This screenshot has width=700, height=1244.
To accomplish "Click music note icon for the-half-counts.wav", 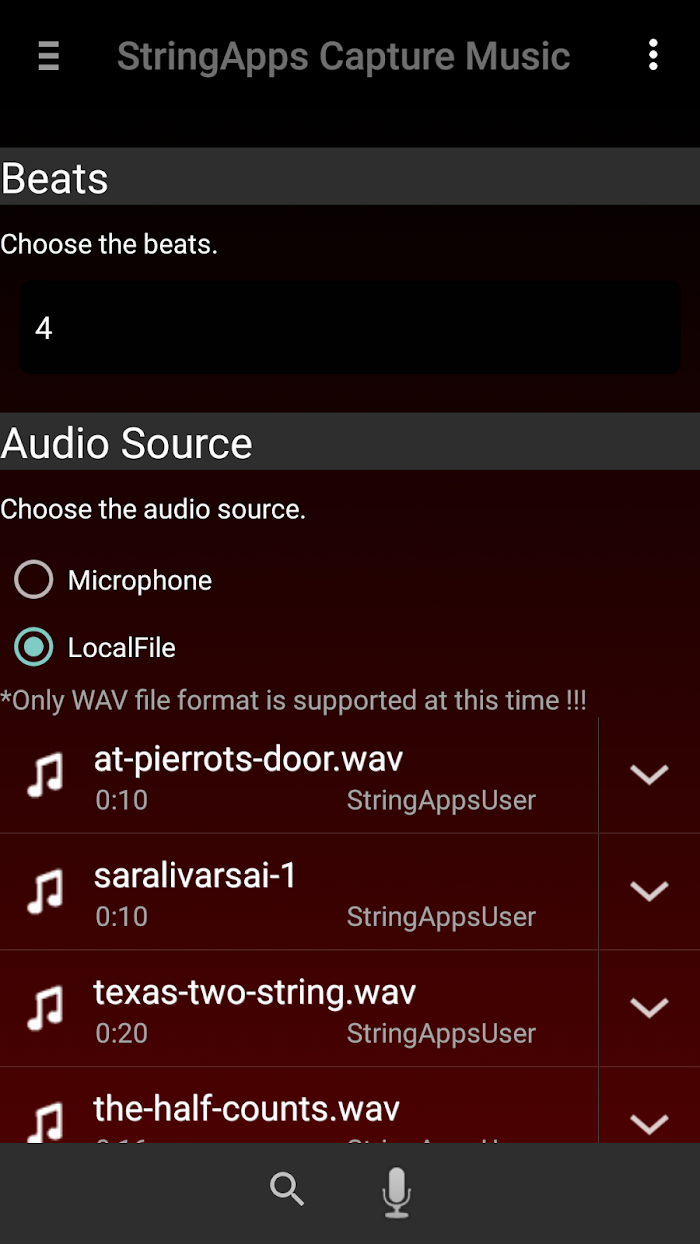I will coord(45,1122).
